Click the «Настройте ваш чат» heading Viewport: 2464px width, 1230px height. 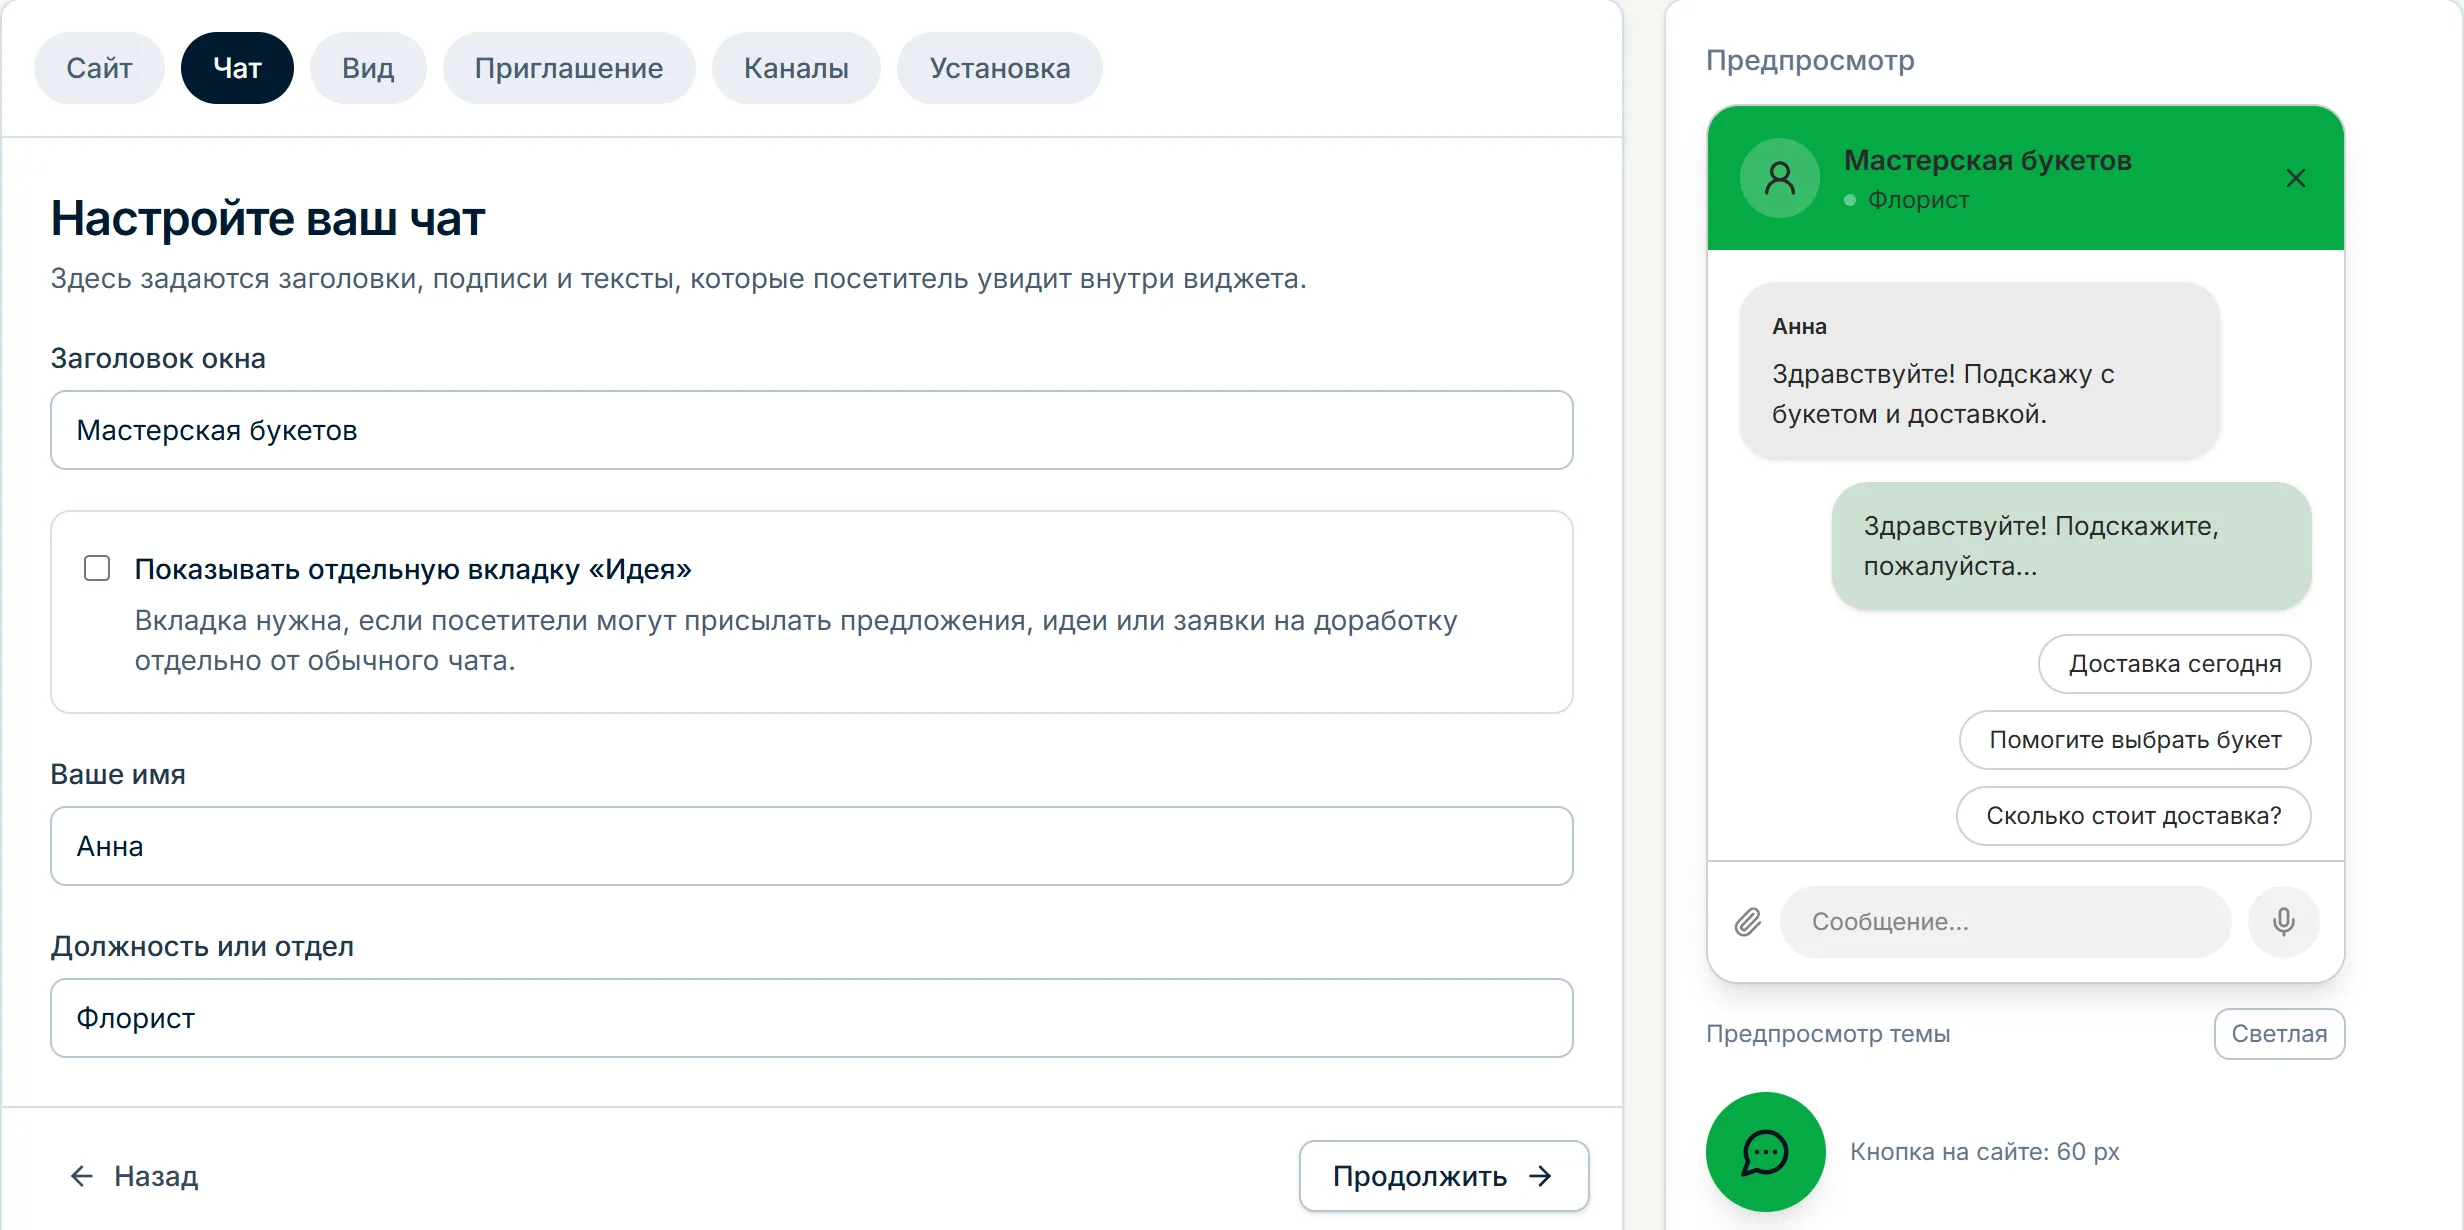pos(268,218)
